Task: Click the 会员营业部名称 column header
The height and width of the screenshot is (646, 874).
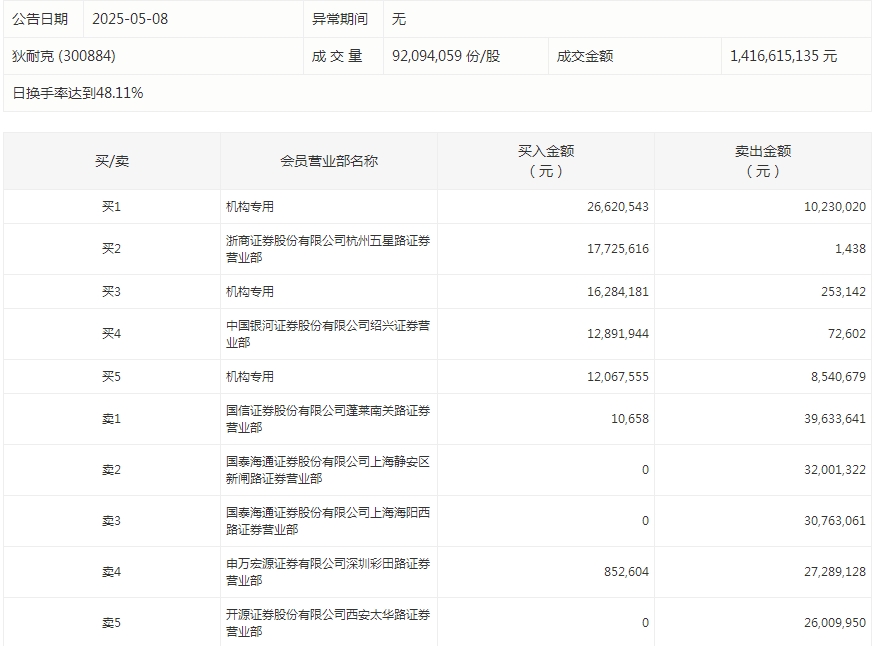Action: click(328, 161)
